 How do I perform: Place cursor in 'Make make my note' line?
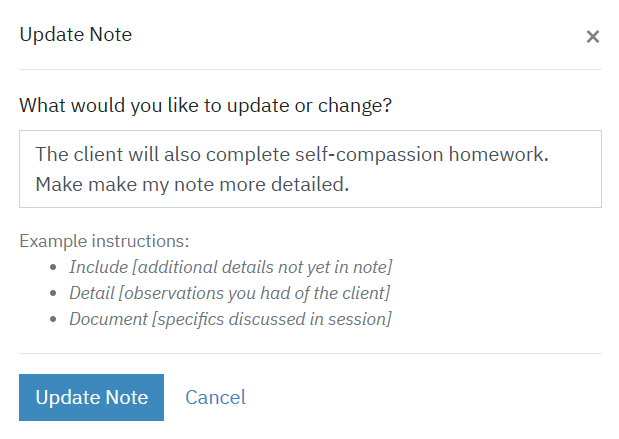pyautogui.click(x=192, y=184)
